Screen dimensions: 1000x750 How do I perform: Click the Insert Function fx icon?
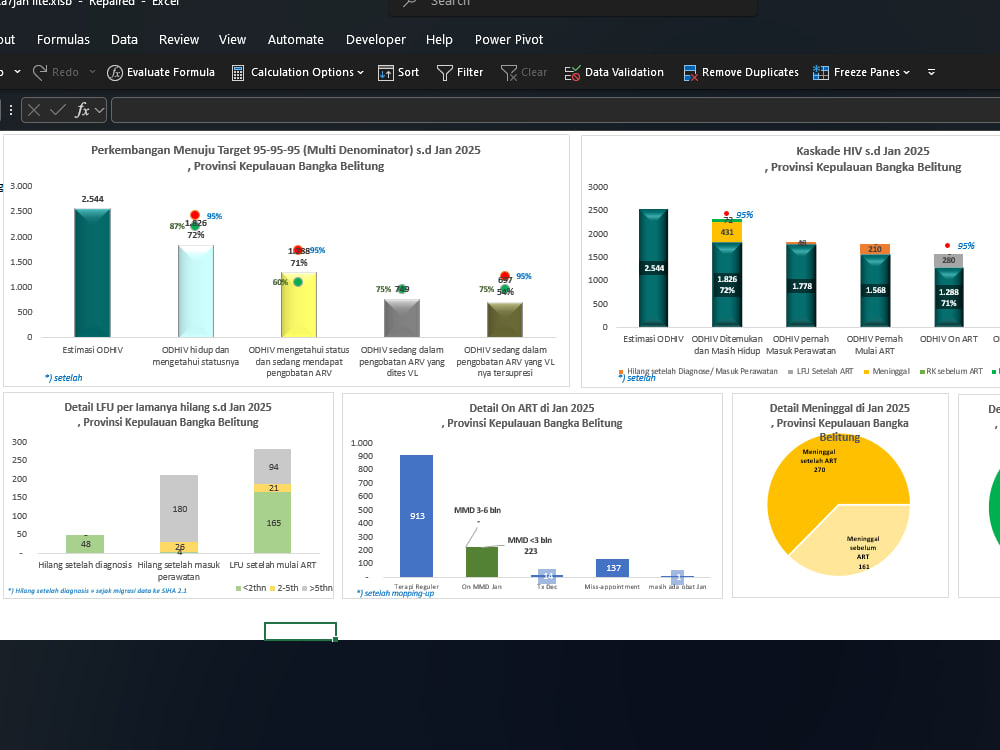tap(82, 110)
